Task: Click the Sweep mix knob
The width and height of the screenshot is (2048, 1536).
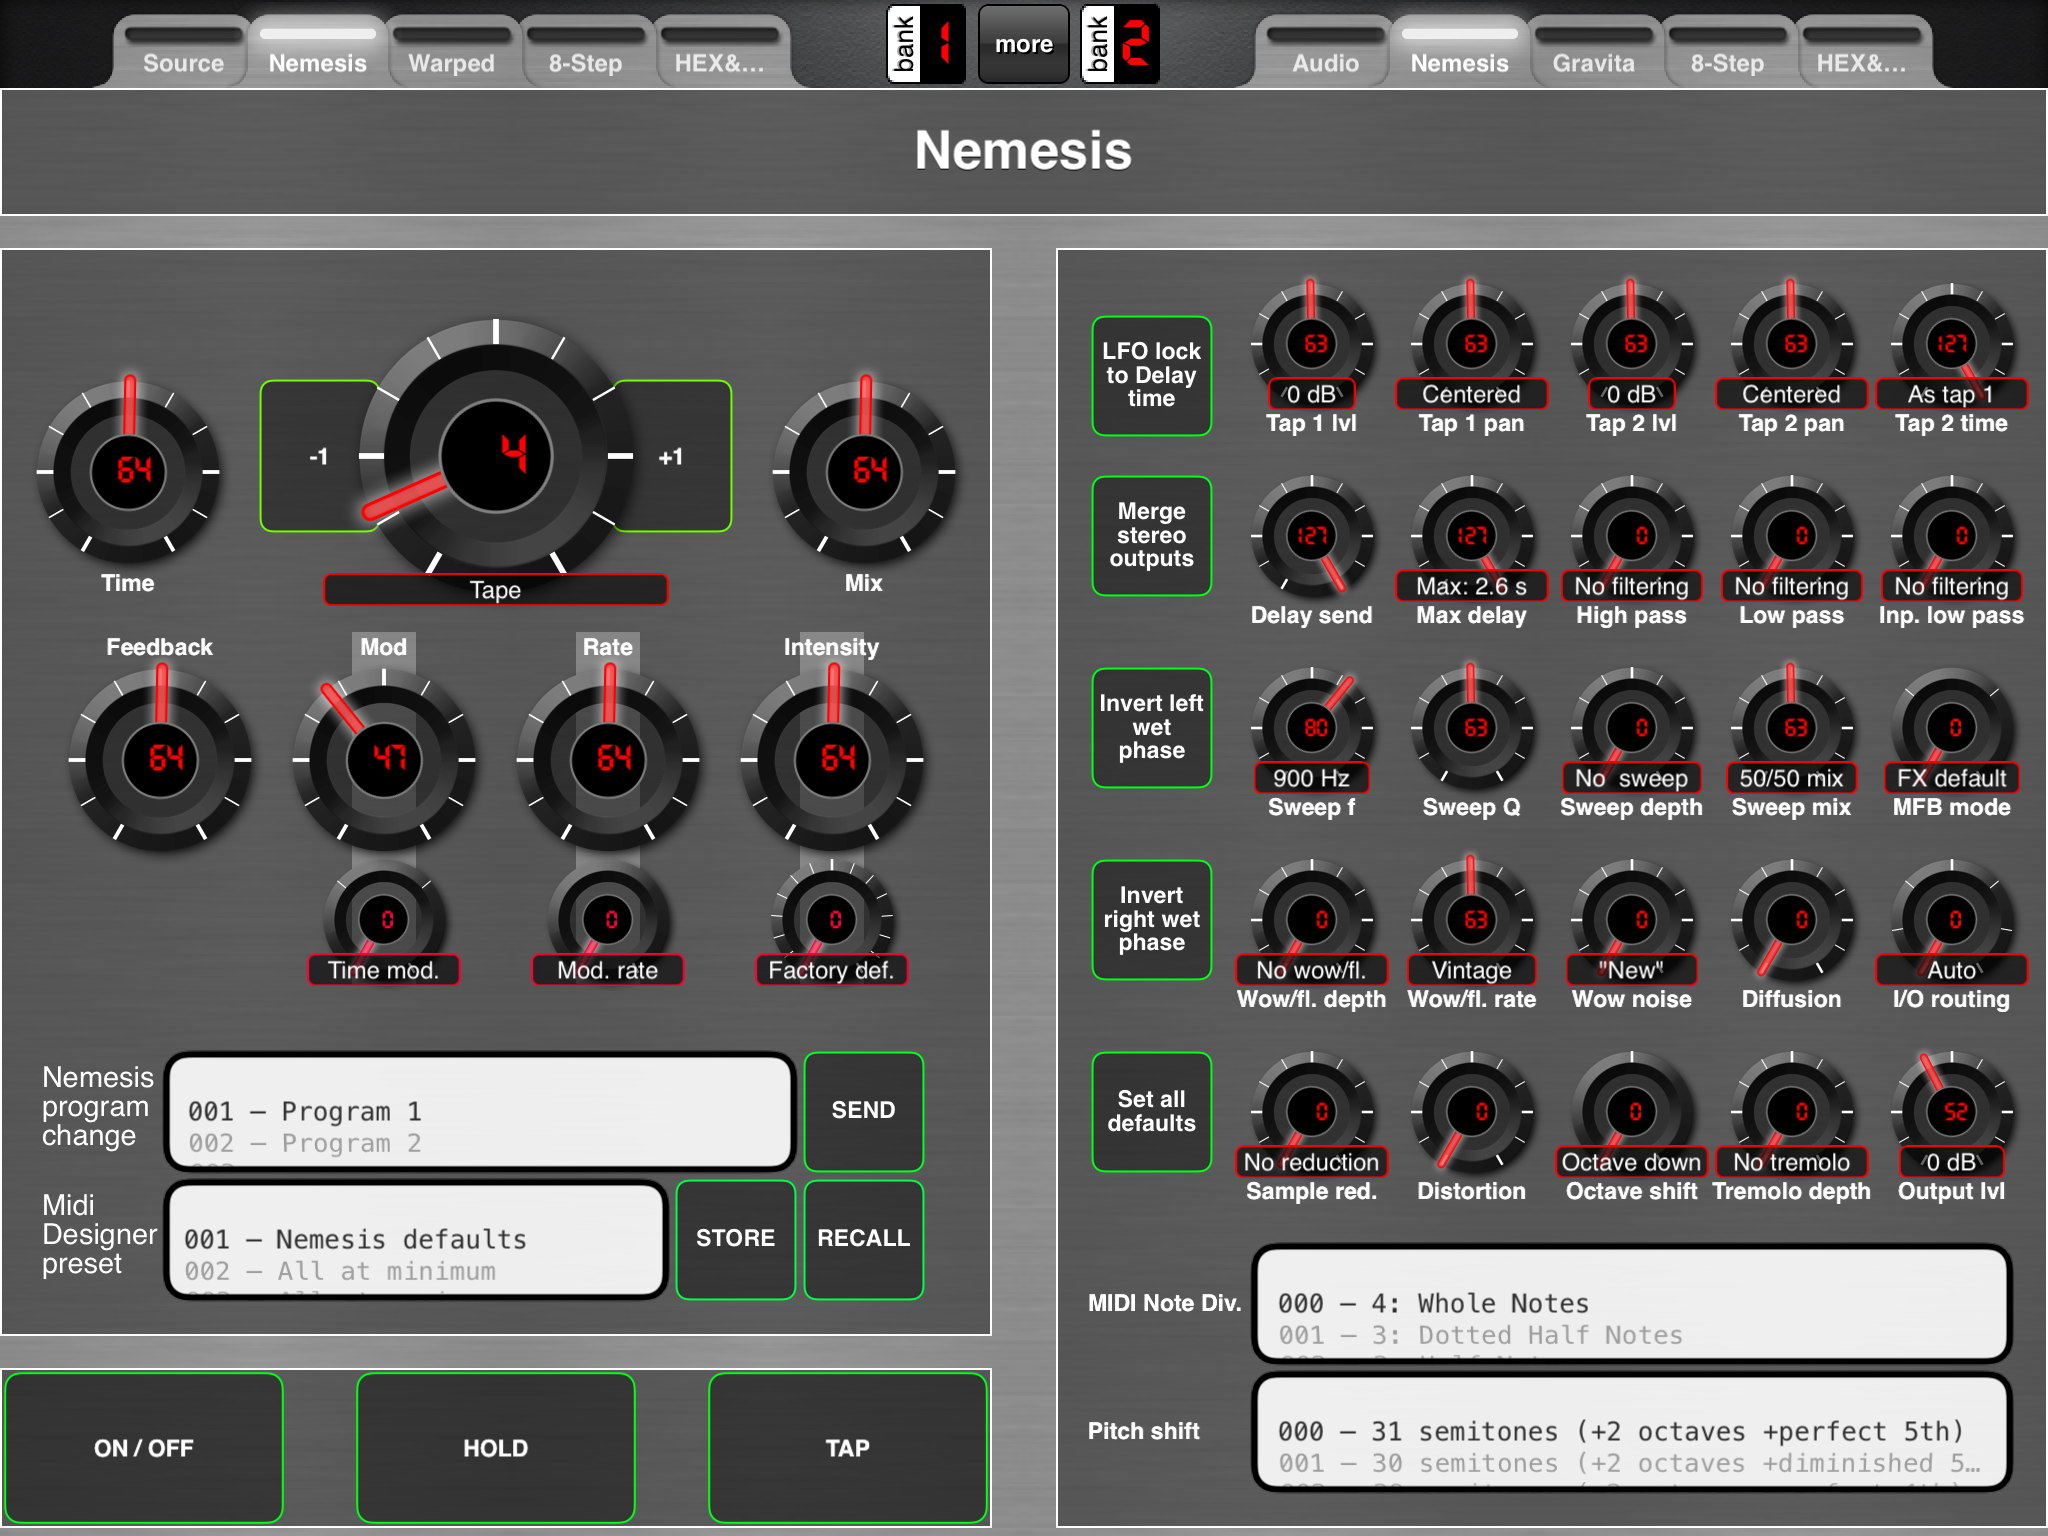Action: tap(1792, 728)
